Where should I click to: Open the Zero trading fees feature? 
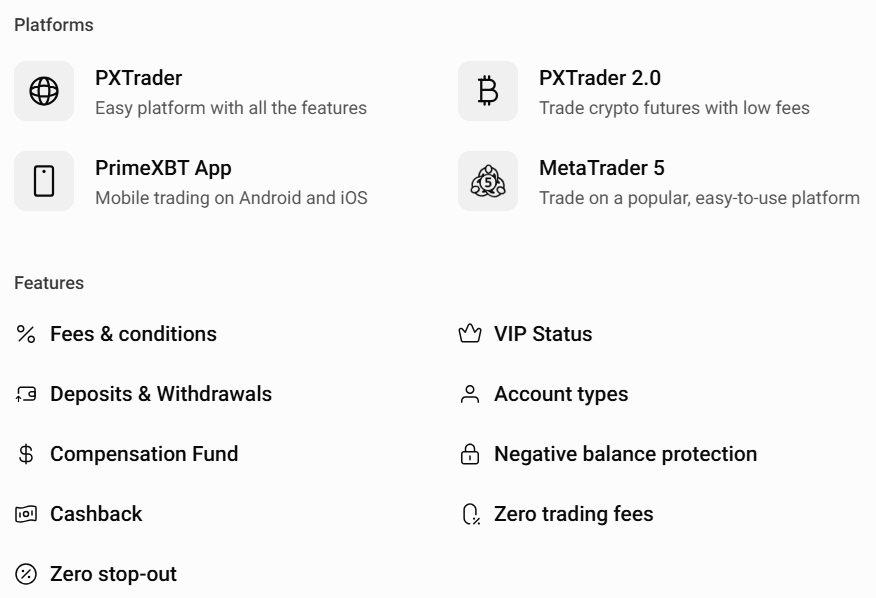[573, 514]
